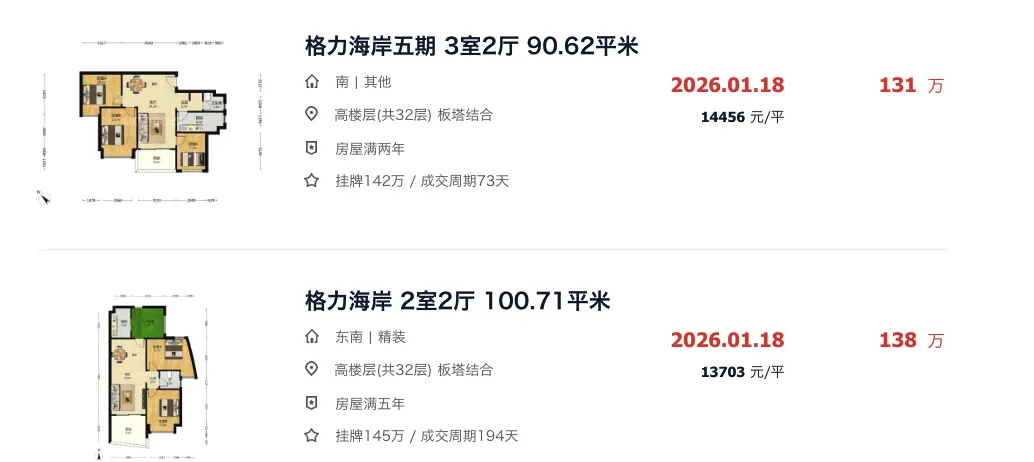Screen dimensions: 1034x462
Task: Click the 挂牌142万 / 成交周期73天 text
Action: (x=422, y=181)
